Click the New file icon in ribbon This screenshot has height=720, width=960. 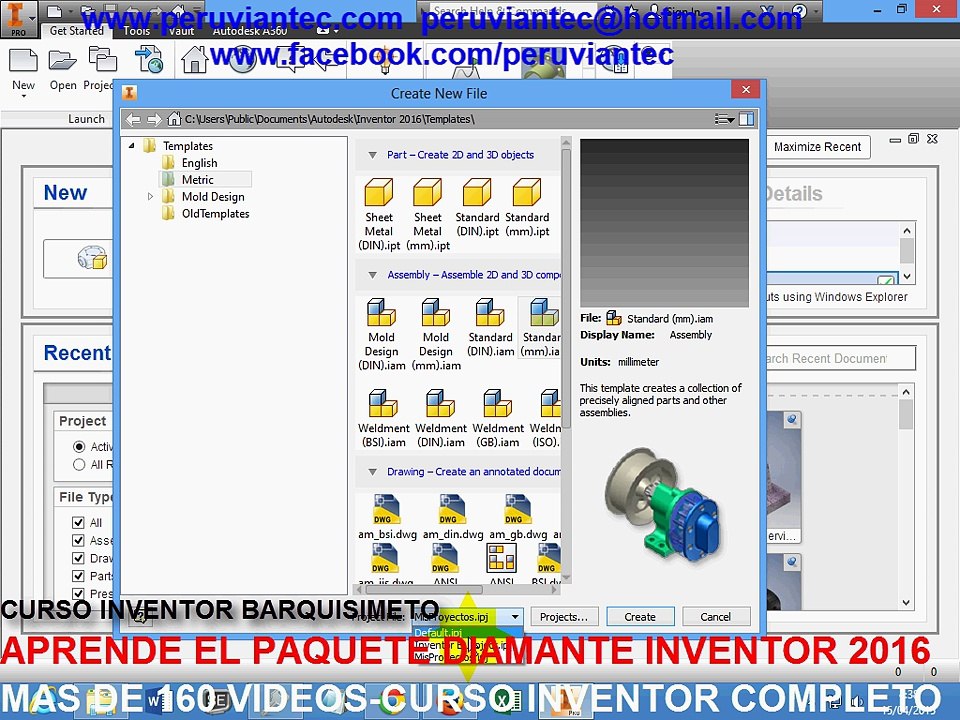coord(23,61)
